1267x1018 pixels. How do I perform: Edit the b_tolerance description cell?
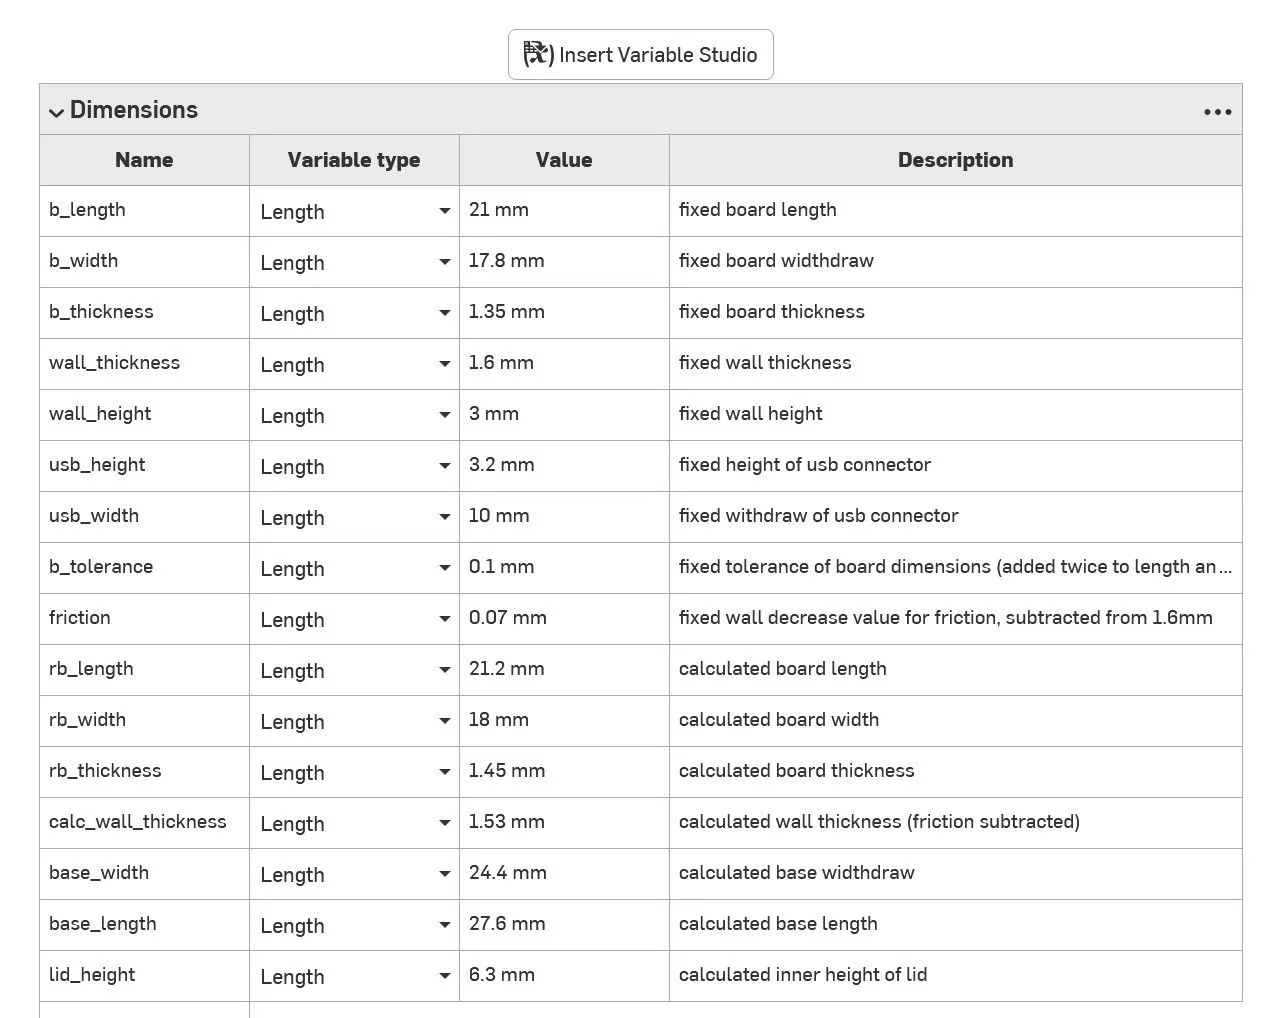[x=955, y=567]
